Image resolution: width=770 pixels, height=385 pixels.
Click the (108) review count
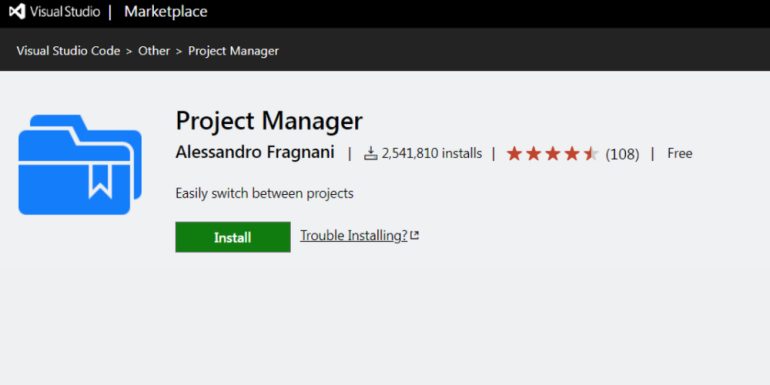622,154
